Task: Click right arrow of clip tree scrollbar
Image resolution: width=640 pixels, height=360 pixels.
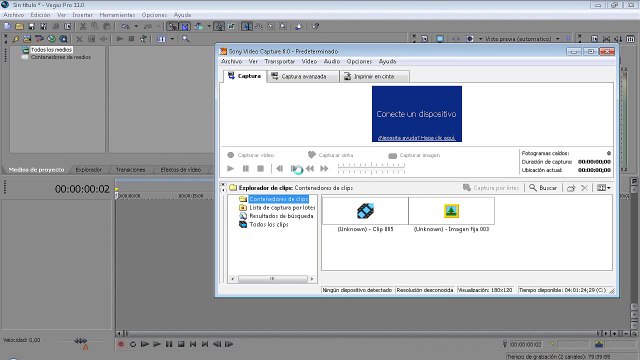Action: 312,279
